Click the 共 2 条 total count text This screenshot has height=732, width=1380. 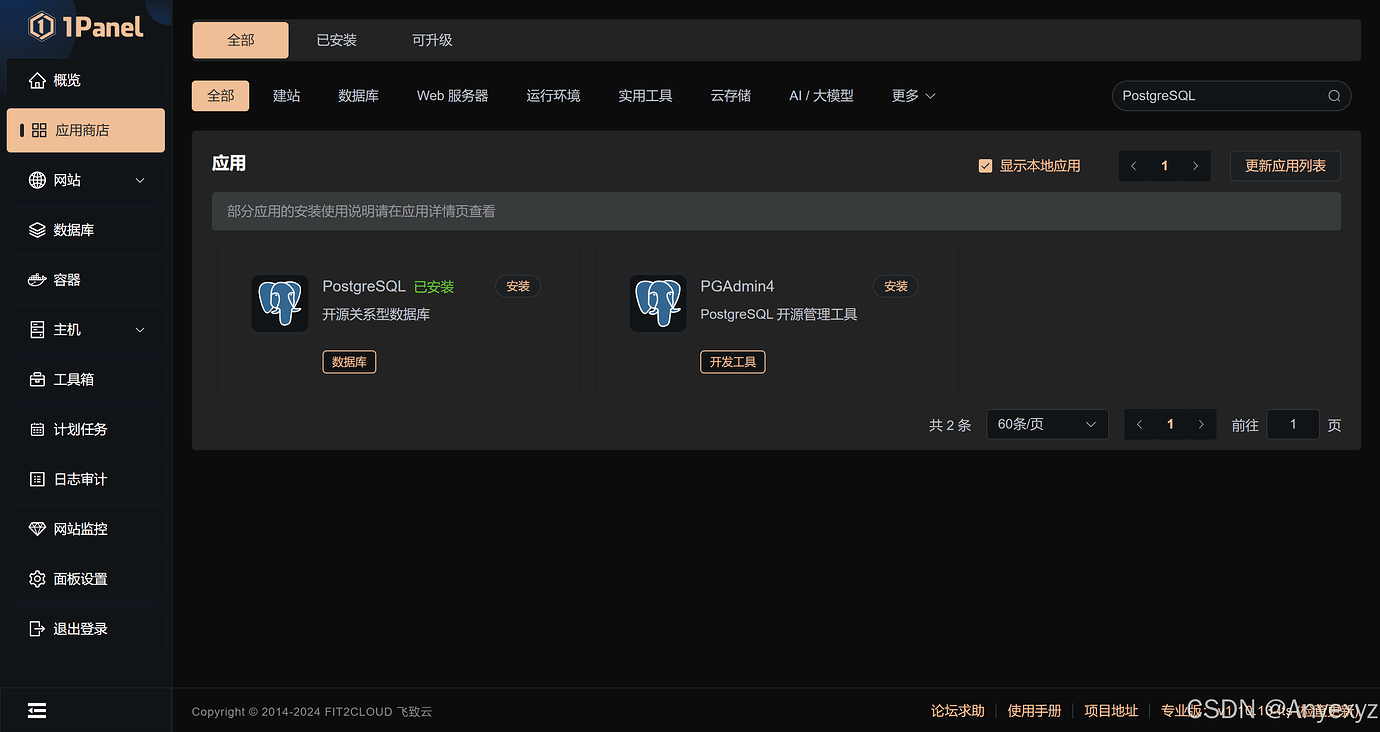tap(950, 425)
